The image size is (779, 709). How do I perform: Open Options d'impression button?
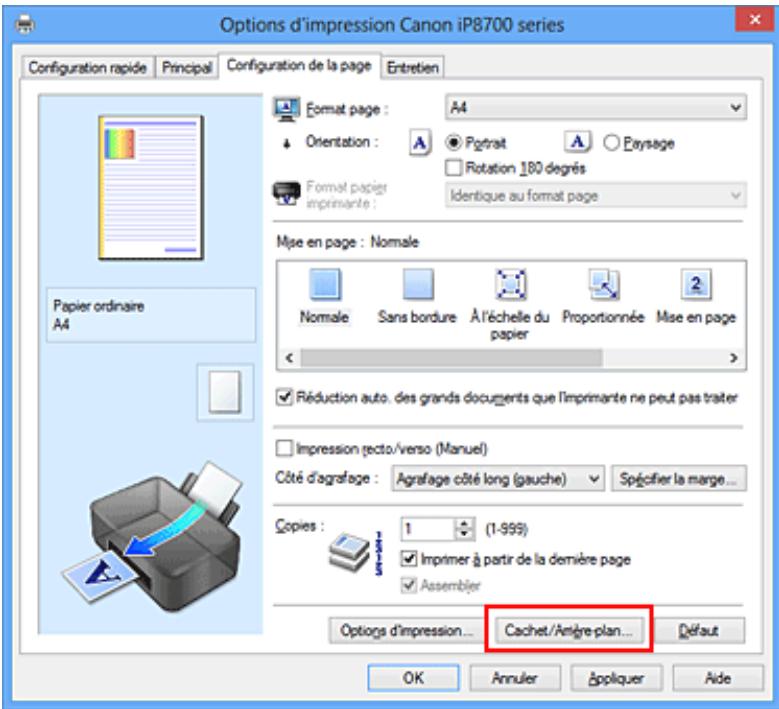click(406, 630)
